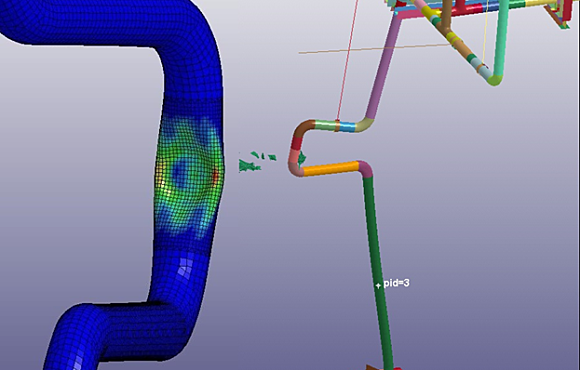Select the green debris fragments beside the pipe

[x=257, y=161]
